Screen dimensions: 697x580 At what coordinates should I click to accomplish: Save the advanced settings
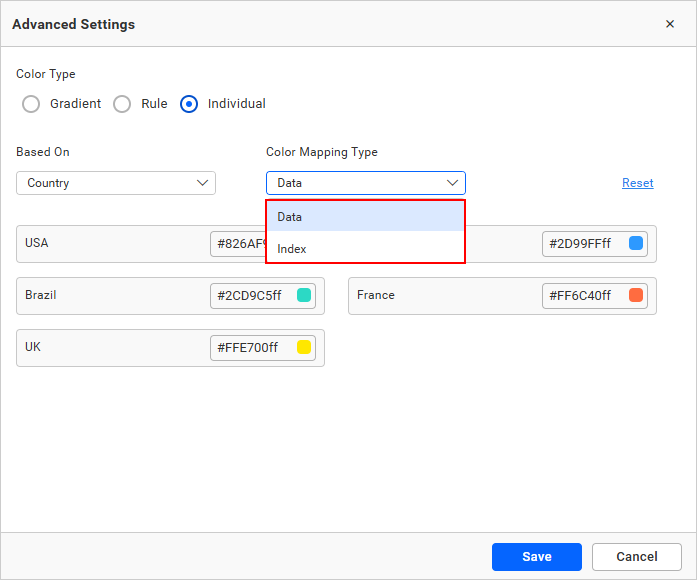coord(537,556)
